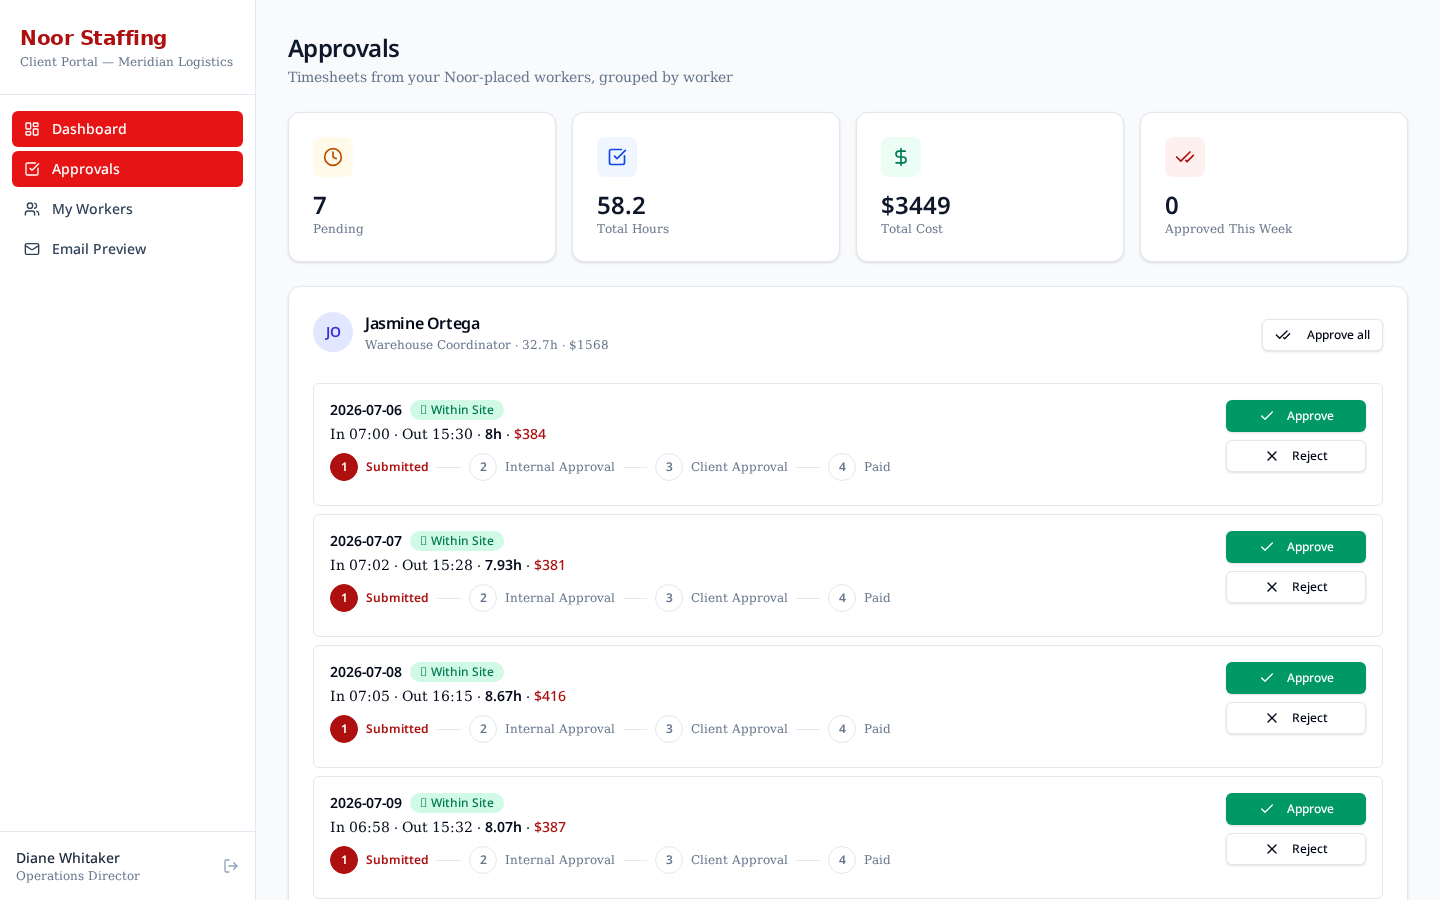
Task: Click step 3 Client Approval circle for 2026-07-08
Action: [x=669, y=729]
